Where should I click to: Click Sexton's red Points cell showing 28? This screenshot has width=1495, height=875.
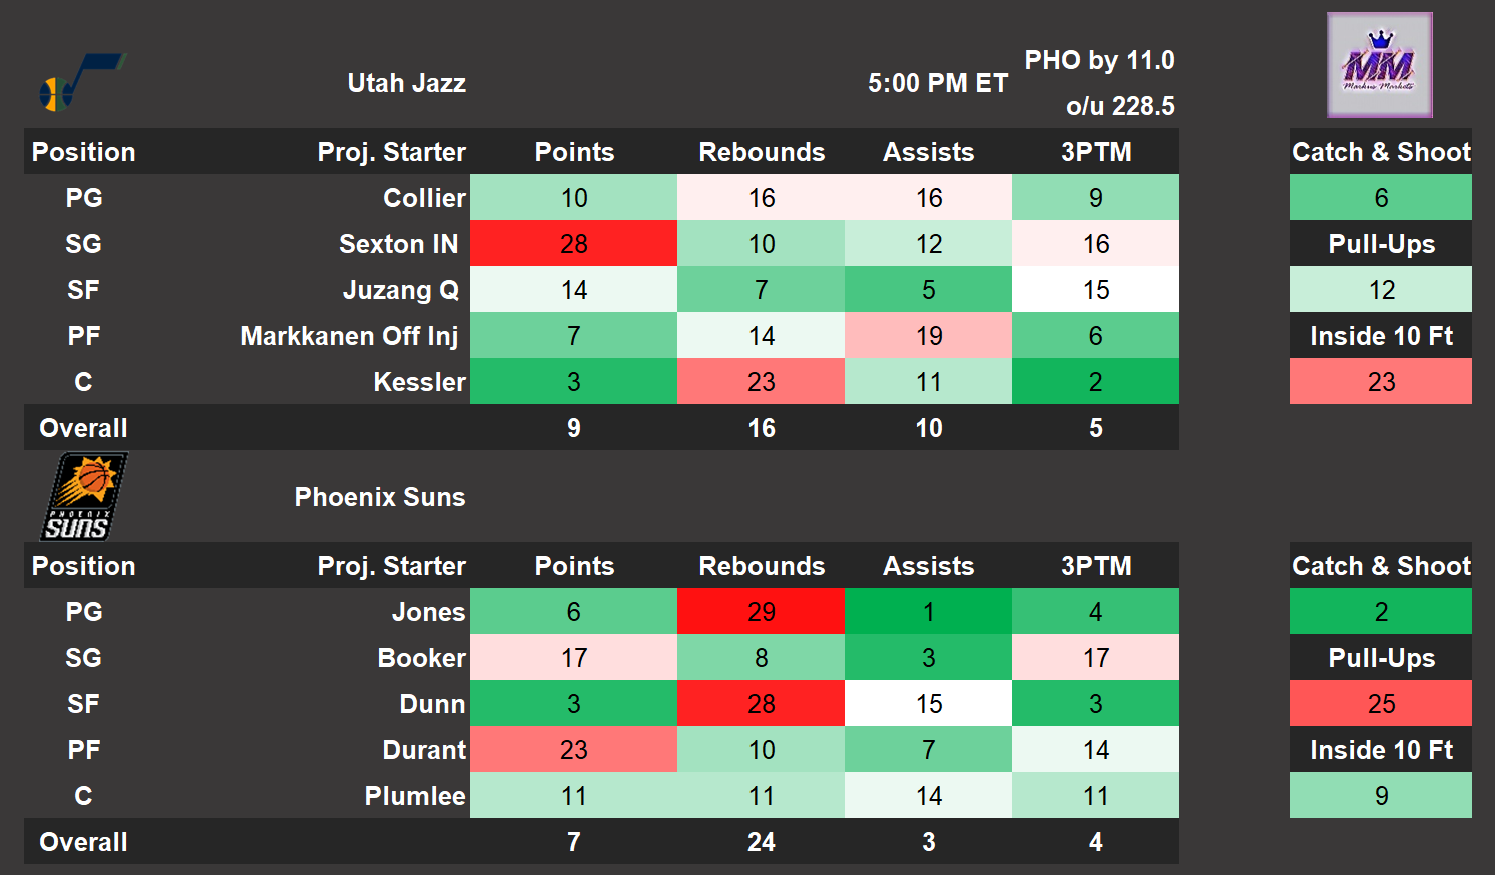[x=573, y=244]
